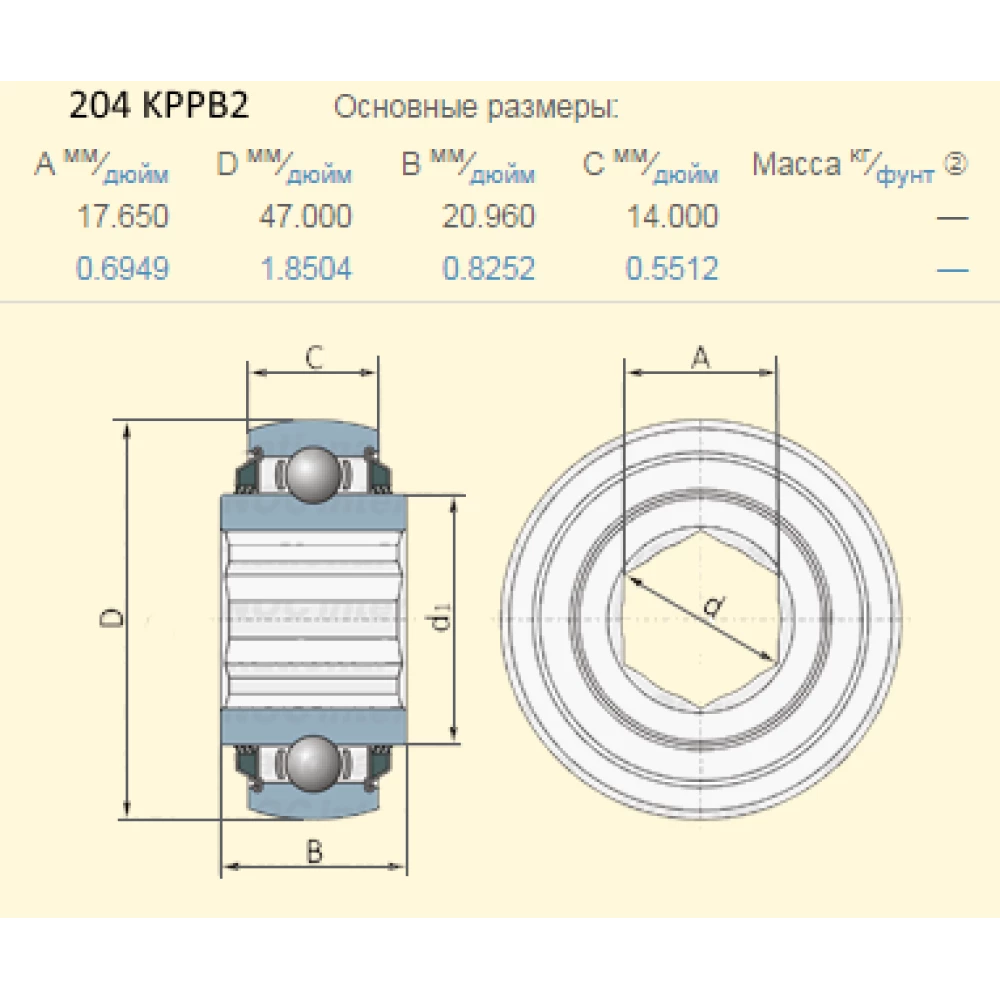
Task: Click the inch value 0.6949
Action: point(122,269)
